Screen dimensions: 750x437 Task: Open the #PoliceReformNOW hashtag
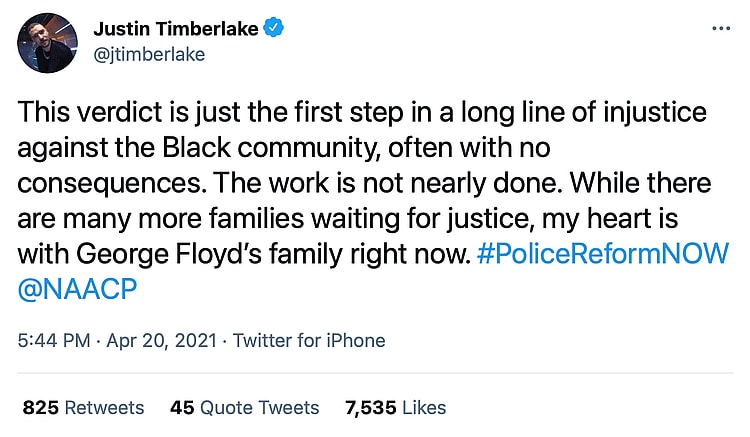coord(603,254)
